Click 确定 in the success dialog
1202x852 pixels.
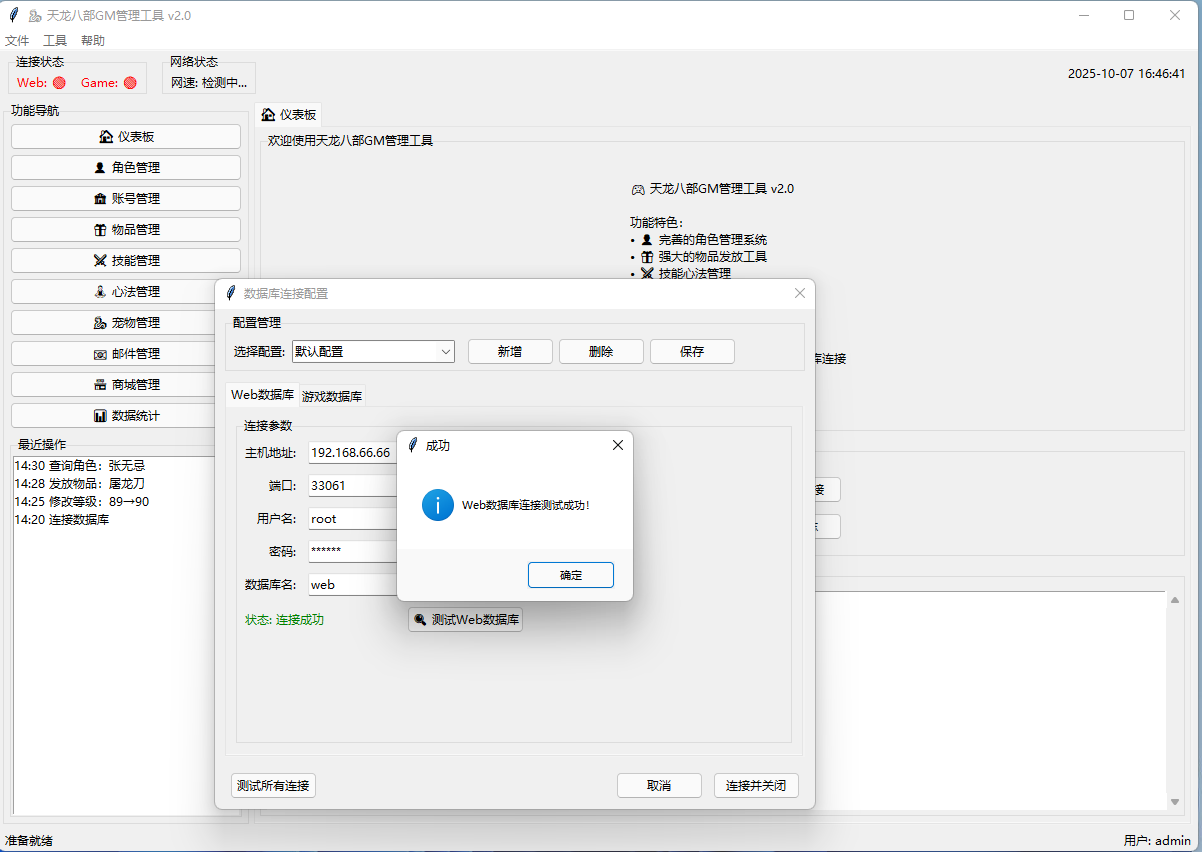570,575
